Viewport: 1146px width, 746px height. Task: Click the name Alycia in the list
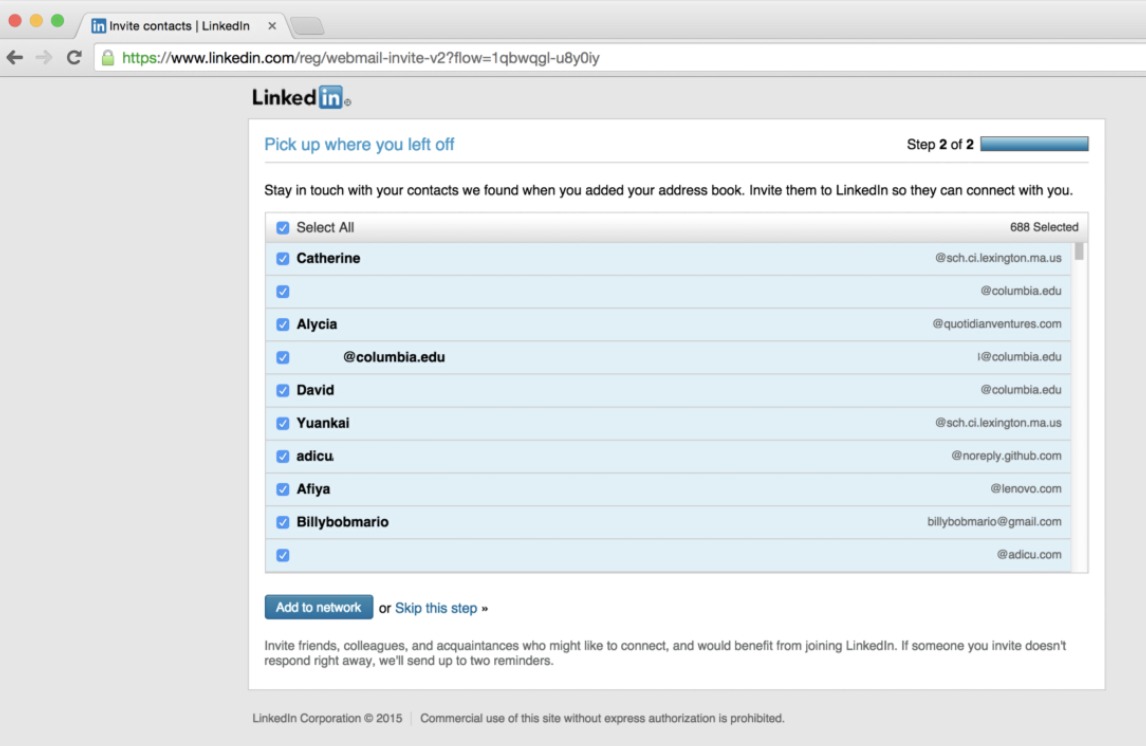coord(316,324)
